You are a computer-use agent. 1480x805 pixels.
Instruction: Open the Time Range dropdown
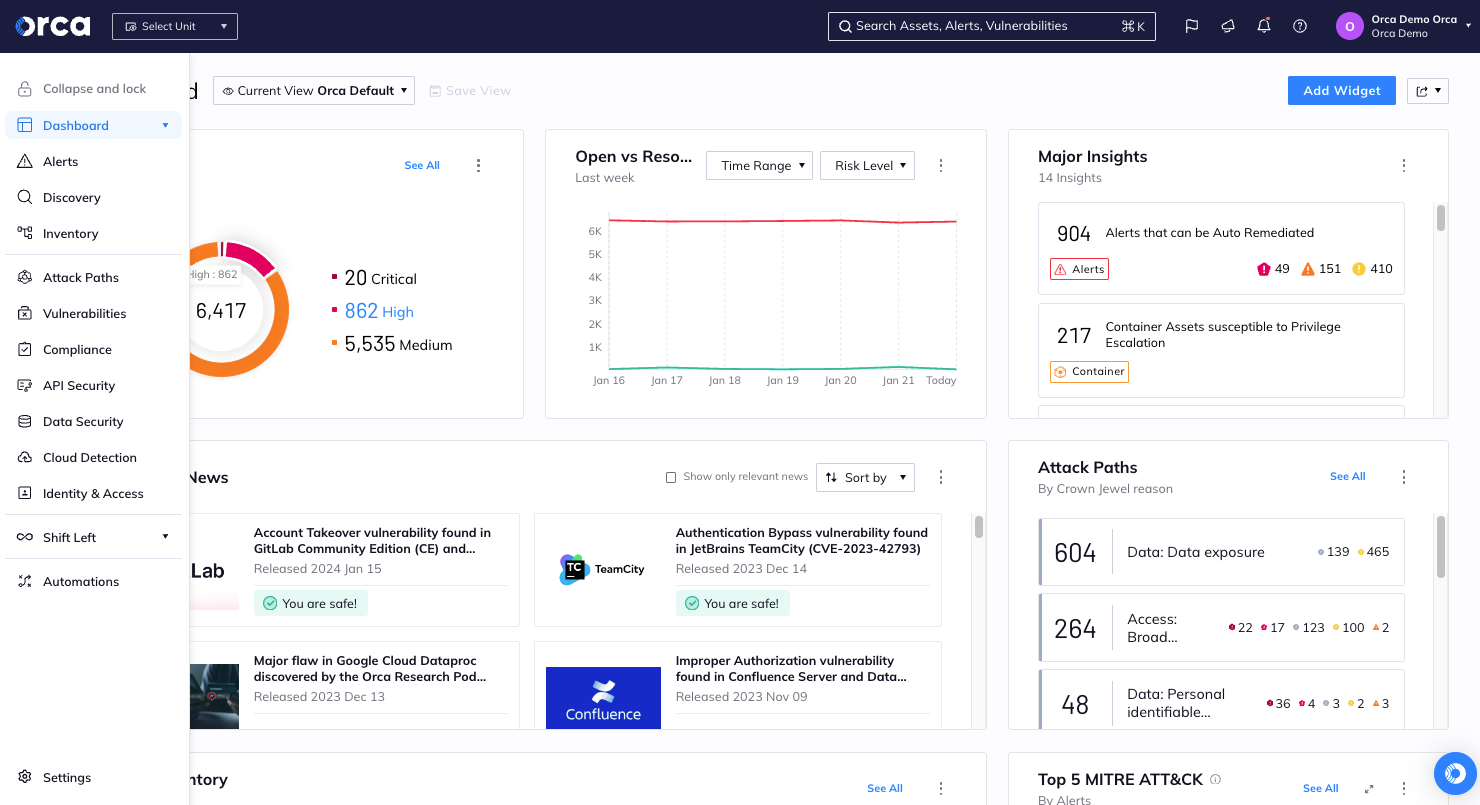click(759, 165)
